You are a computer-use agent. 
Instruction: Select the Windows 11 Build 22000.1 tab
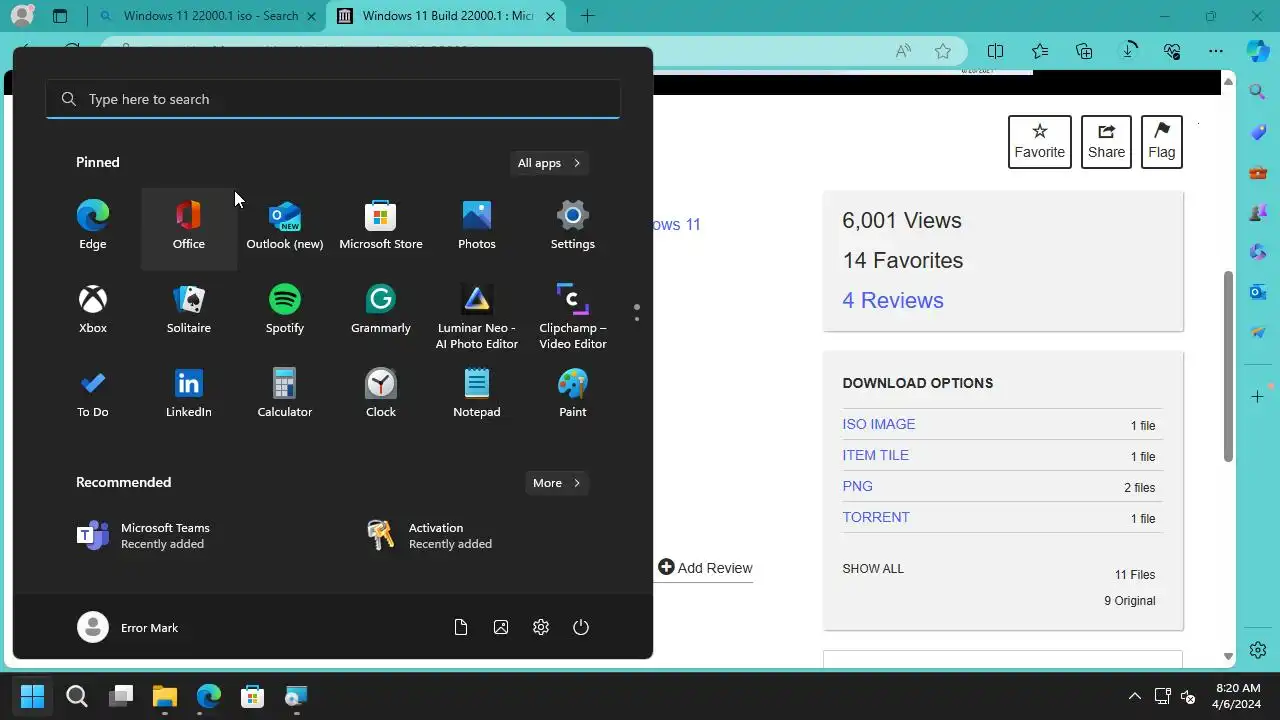446,16
